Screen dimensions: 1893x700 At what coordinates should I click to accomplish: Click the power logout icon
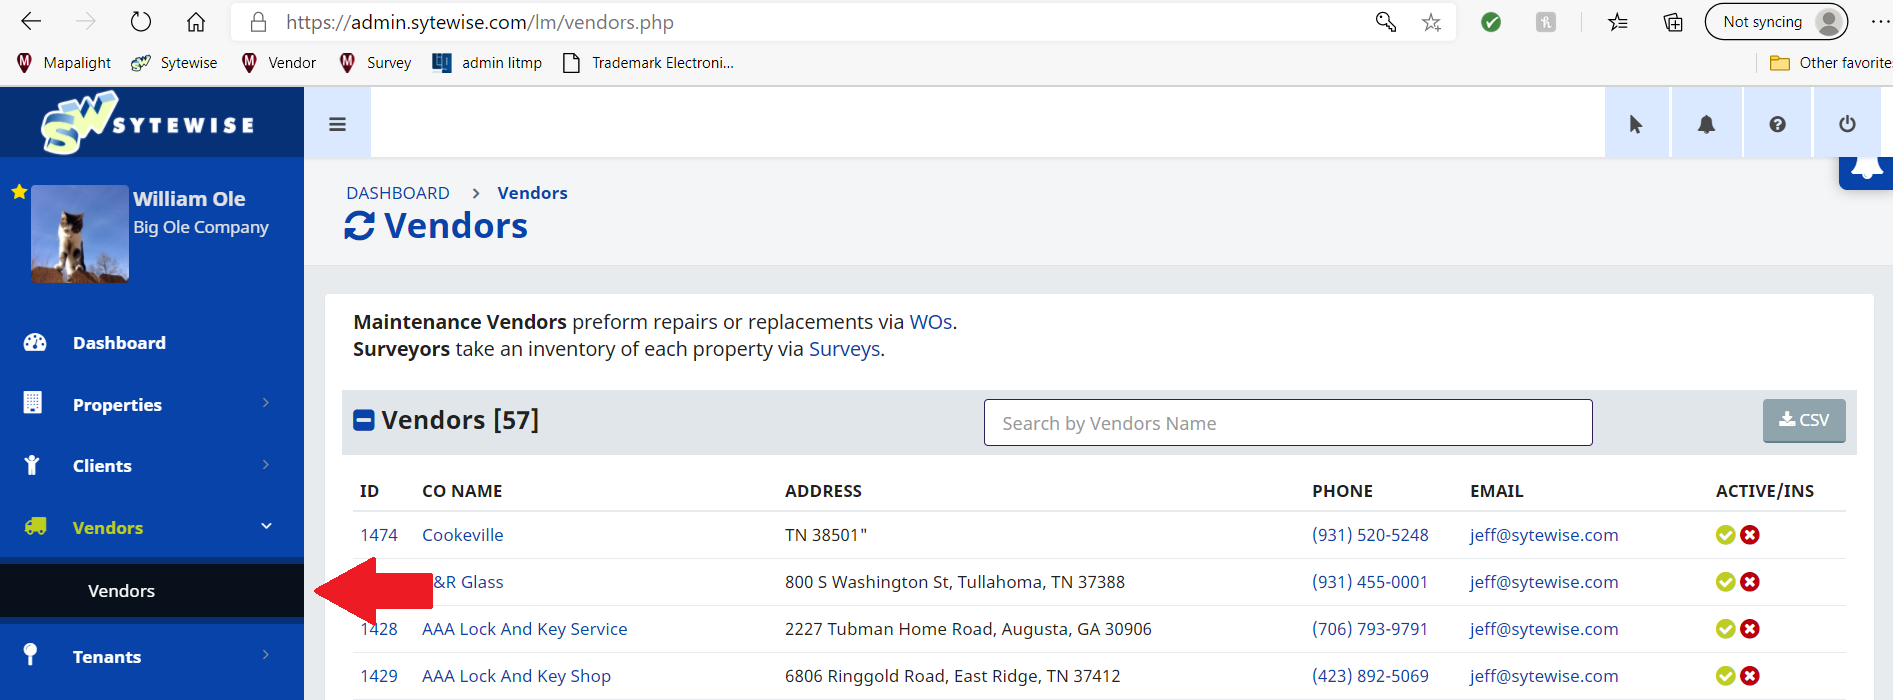point(1847,124)
